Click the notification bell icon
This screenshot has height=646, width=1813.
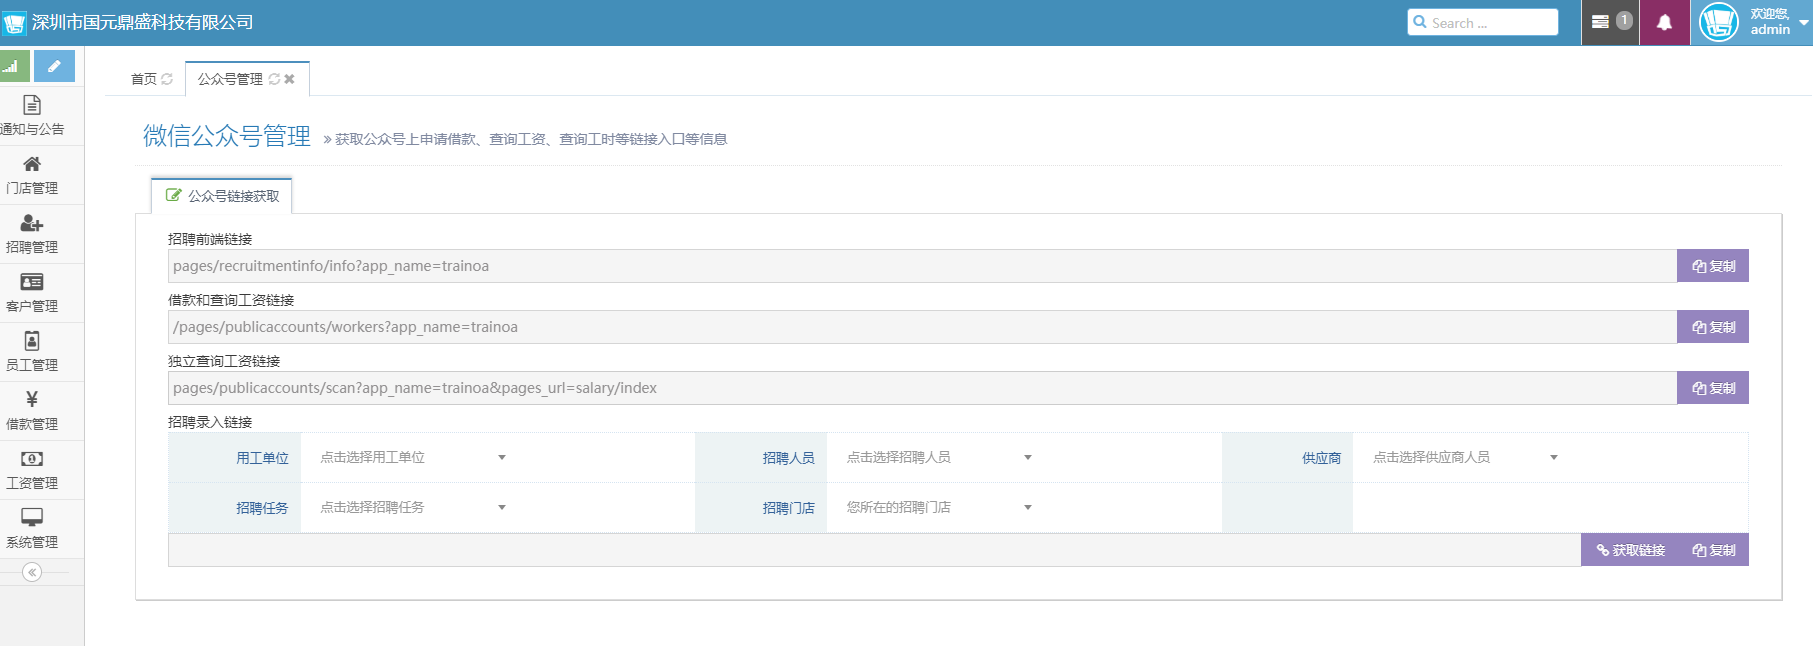click(1664, 22)
